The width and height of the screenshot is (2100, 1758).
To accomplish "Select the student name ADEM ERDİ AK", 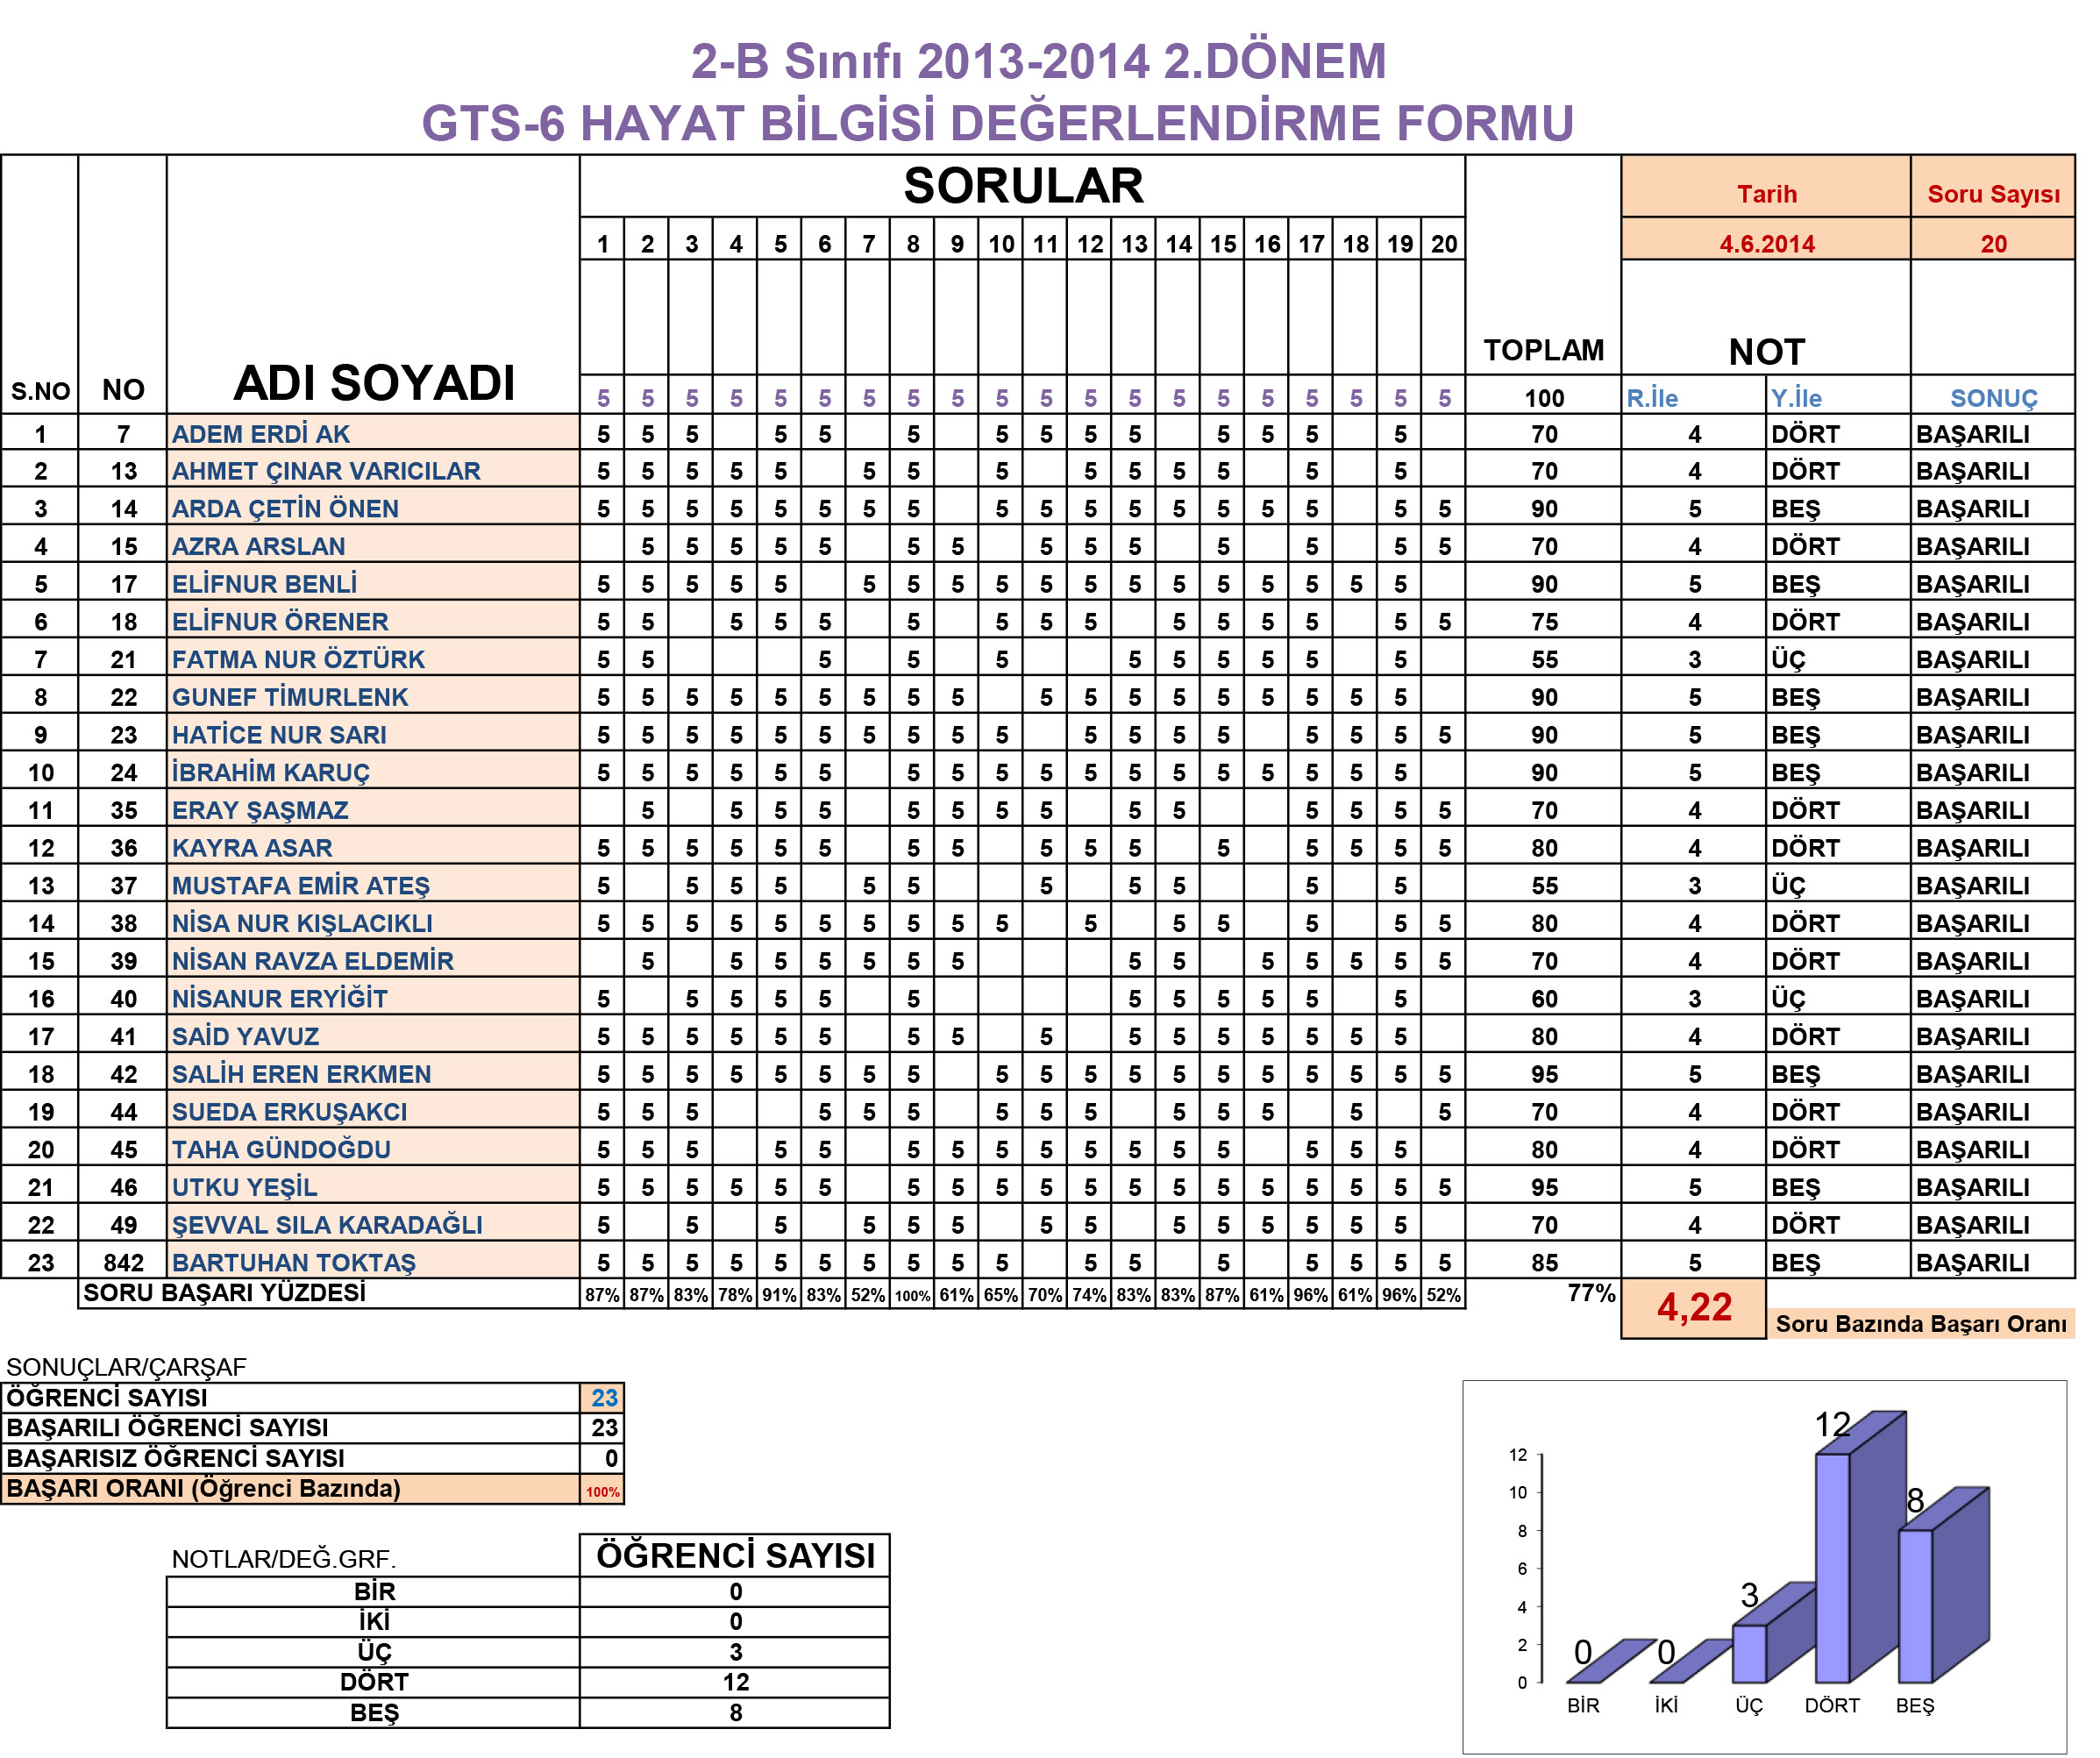I will (x=372, y=435).
